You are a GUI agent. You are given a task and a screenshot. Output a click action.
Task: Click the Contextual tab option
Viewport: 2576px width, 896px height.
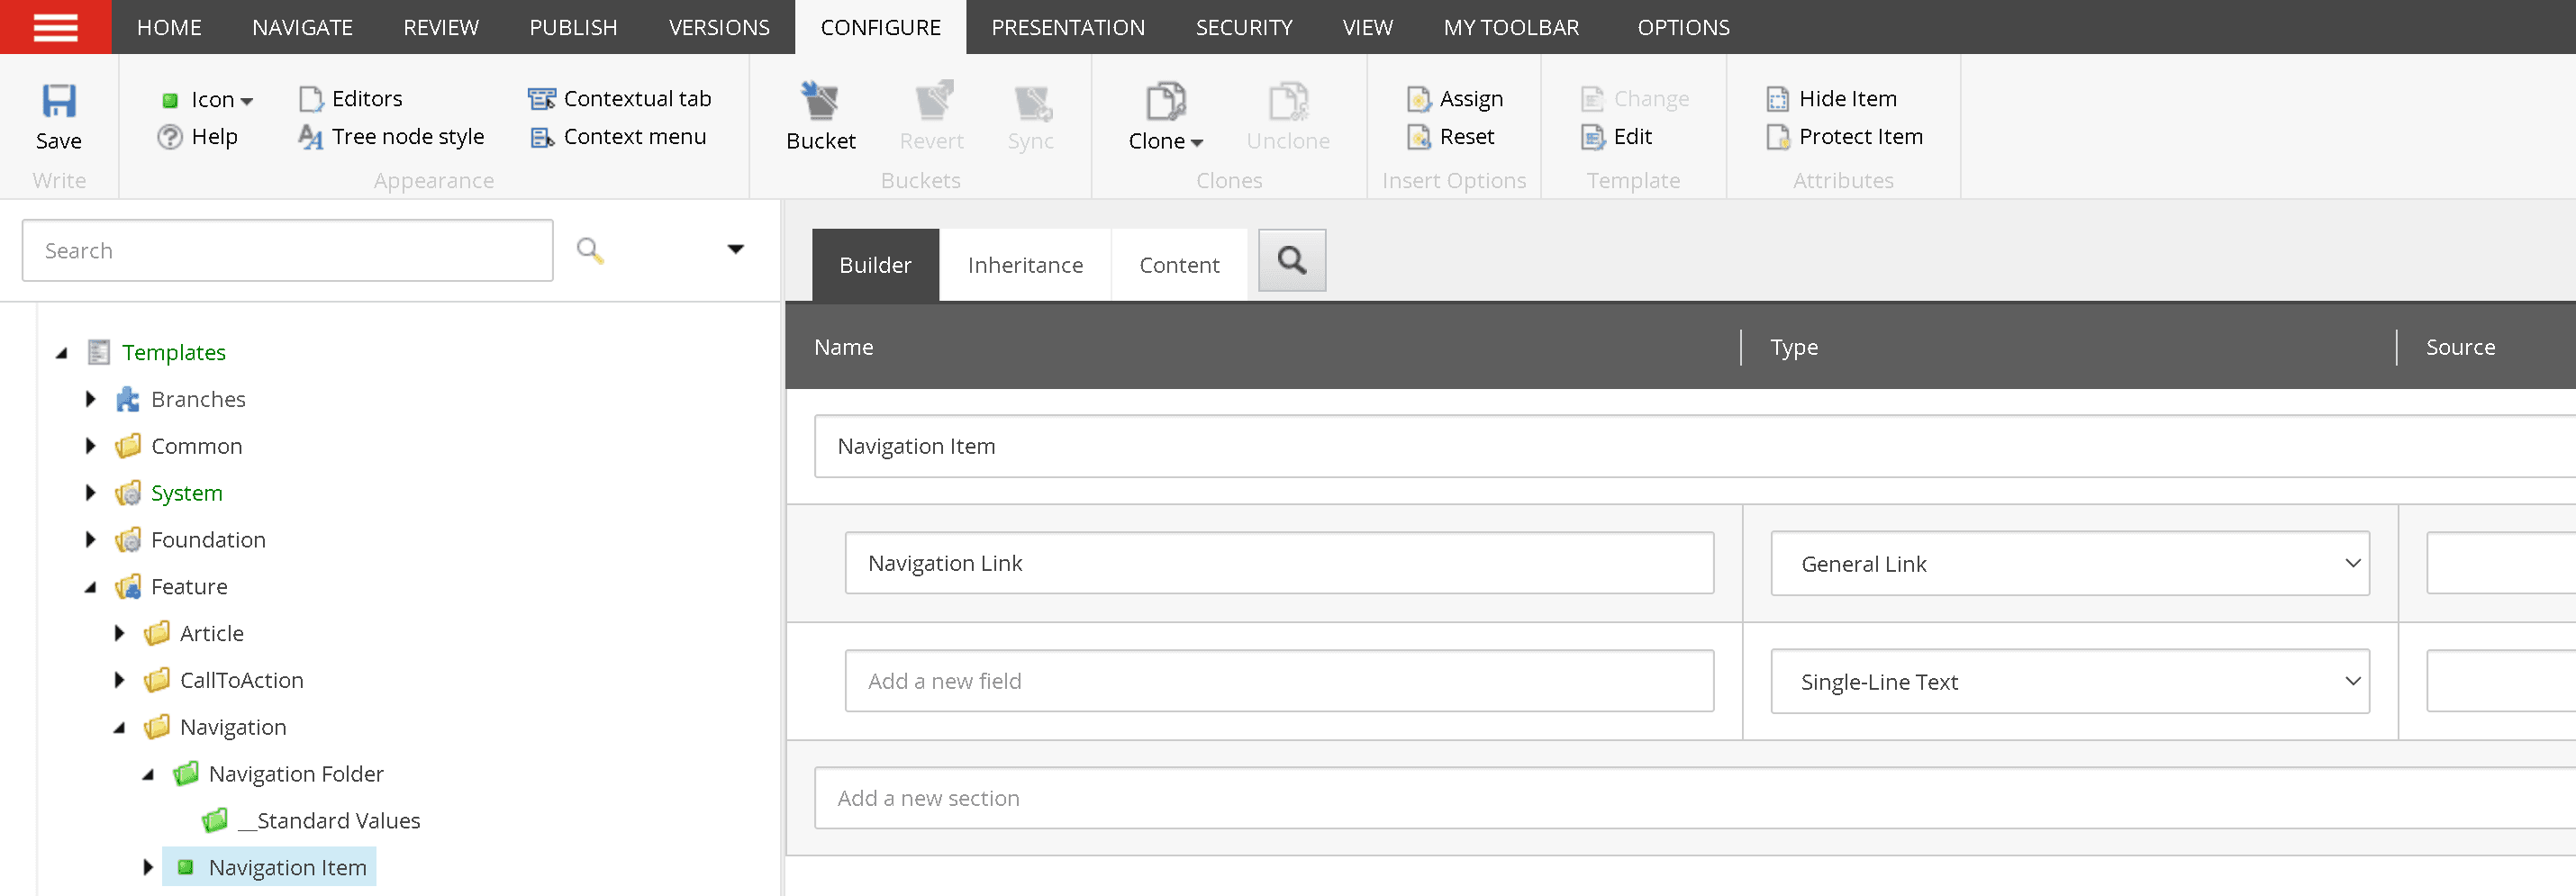pos(541,98)
